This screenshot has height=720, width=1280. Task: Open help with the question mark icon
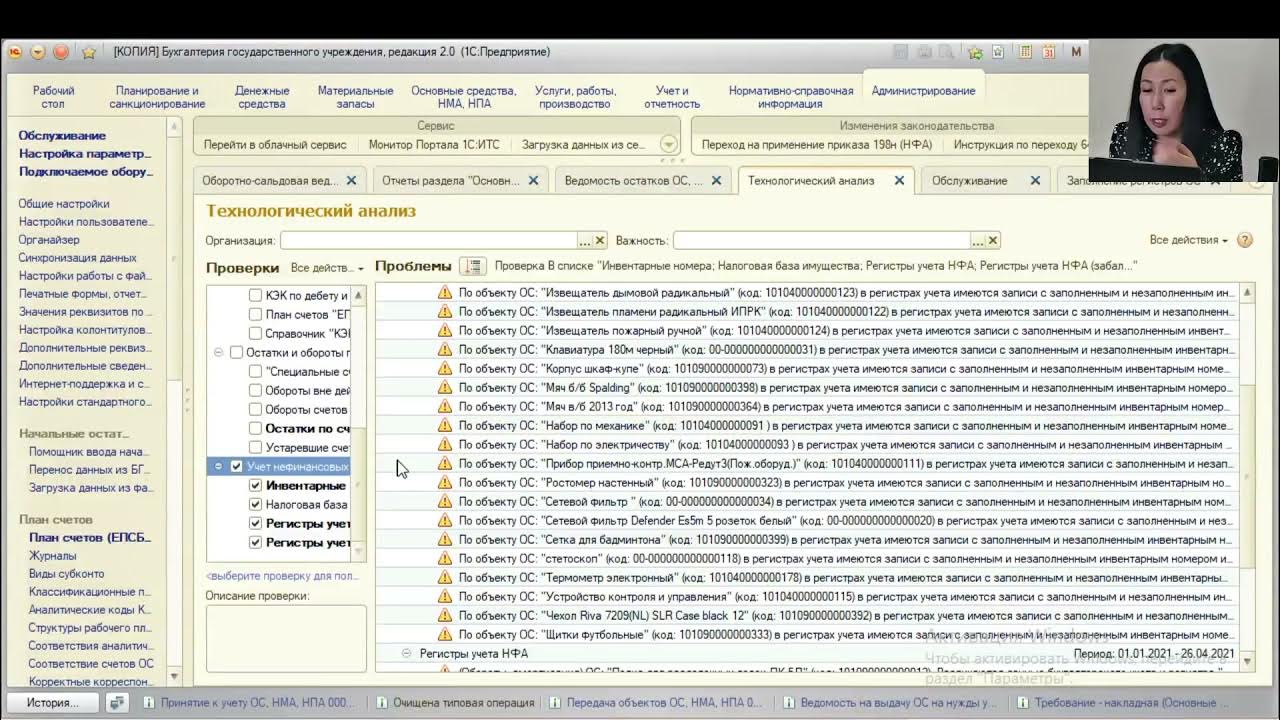point(1244,240)
